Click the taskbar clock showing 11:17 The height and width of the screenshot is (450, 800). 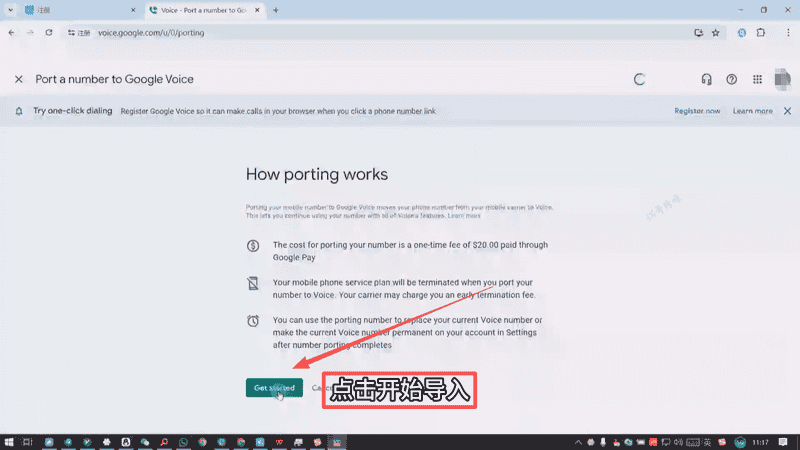pyautogui.click(x=760, y=442)
